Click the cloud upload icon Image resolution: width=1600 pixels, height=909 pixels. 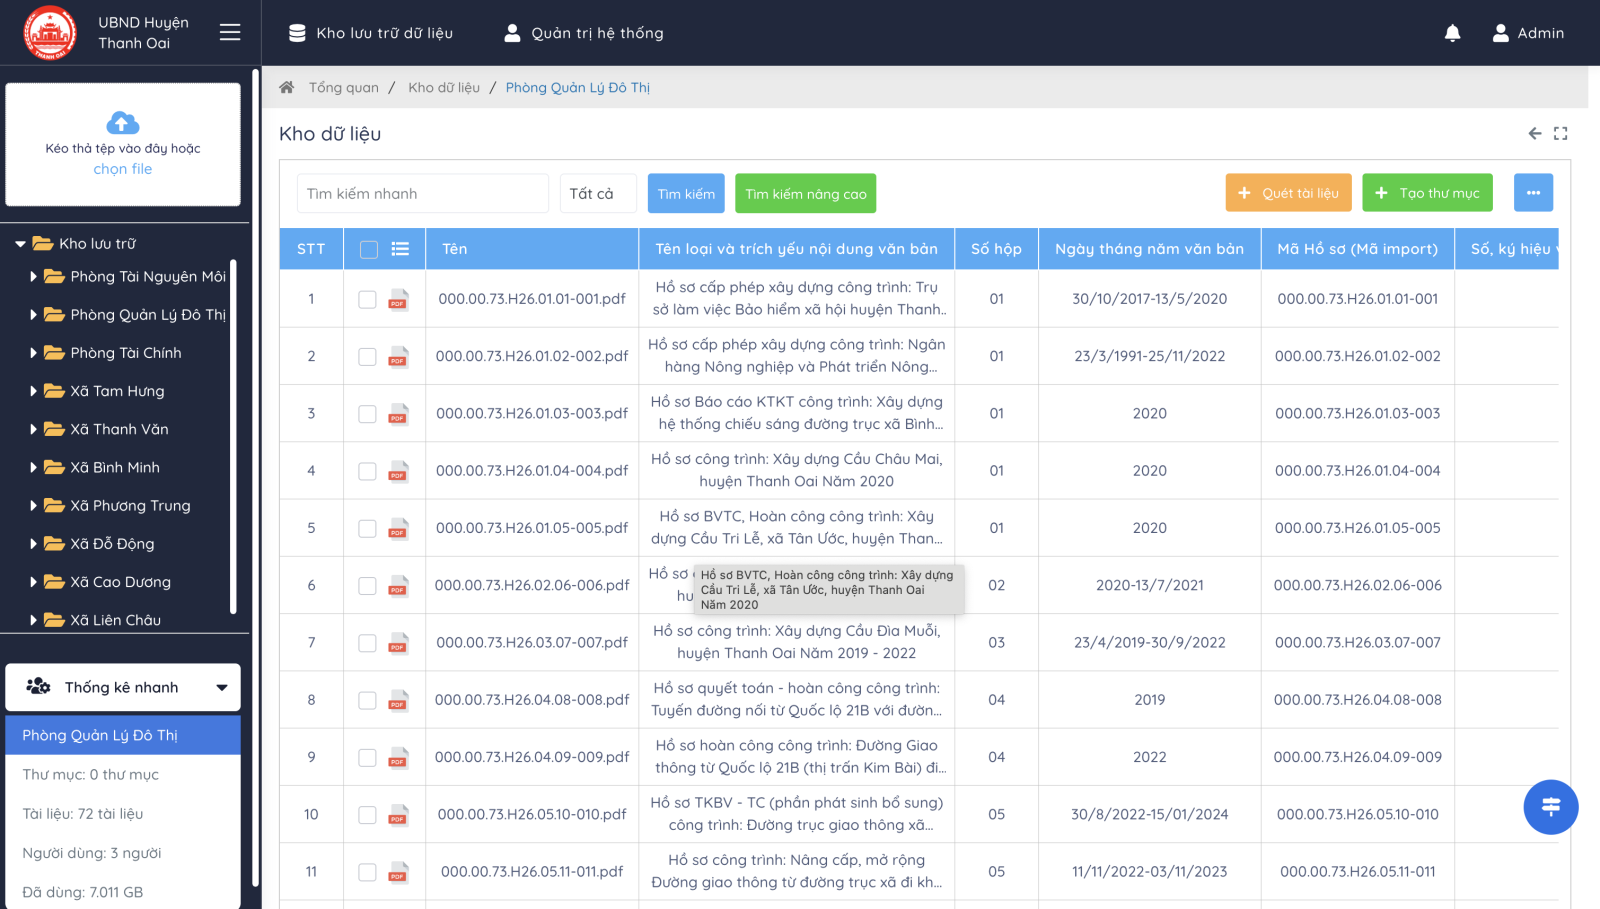point(123,123)
